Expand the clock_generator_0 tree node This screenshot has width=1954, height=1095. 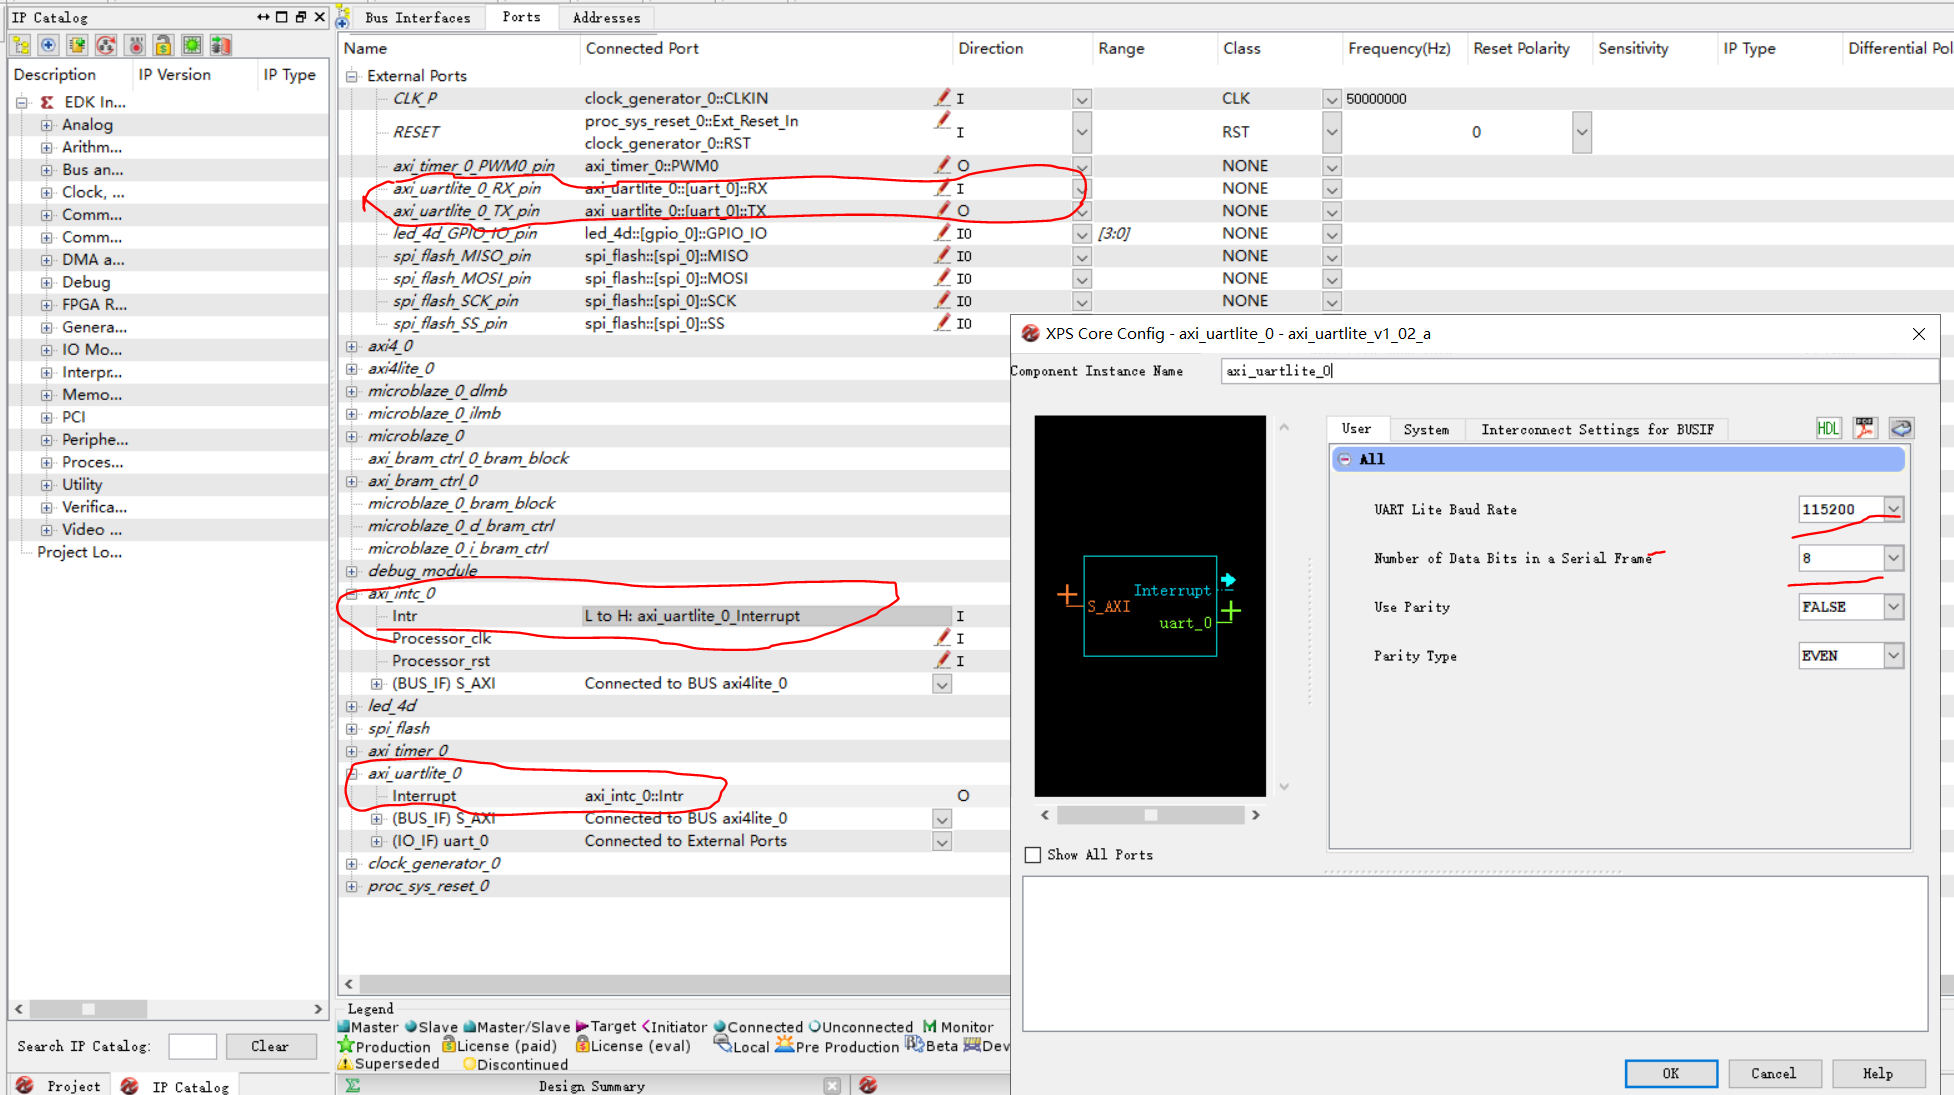(x=352, y=864)
